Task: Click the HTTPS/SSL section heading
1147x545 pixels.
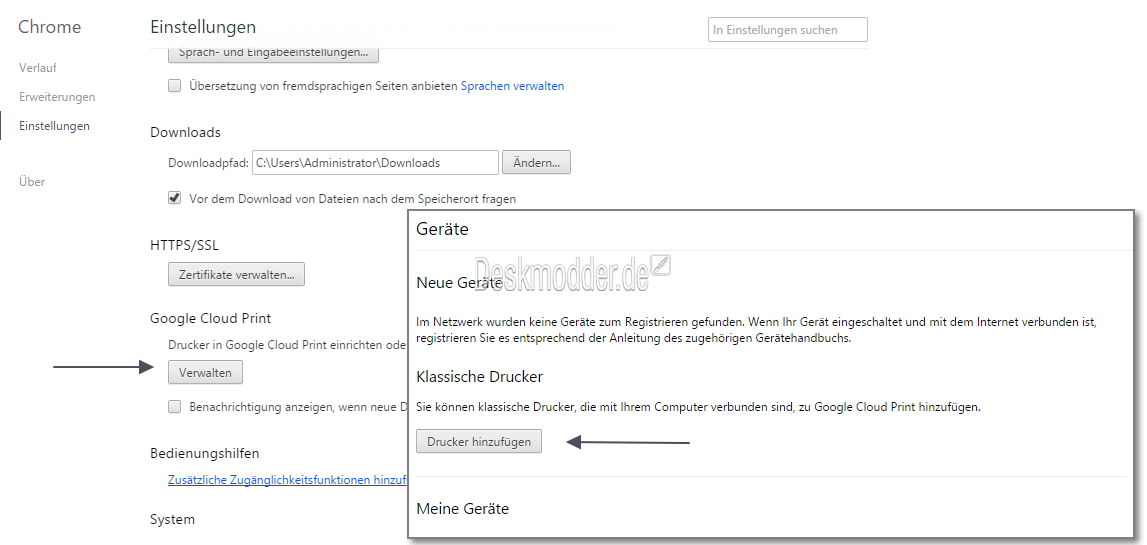Action: pyautogui.click(x=184, y=245)
